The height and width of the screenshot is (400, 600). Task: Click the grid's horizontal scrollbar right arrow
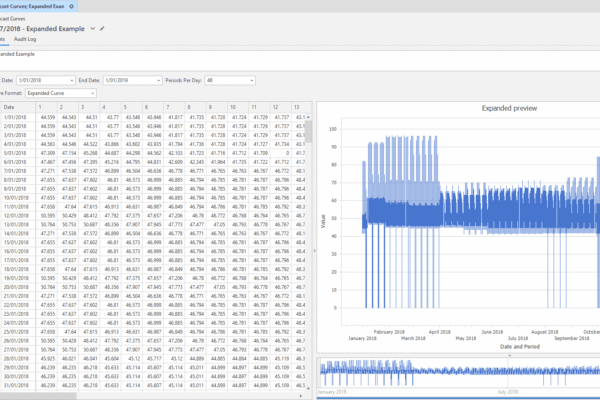[301, 396]
